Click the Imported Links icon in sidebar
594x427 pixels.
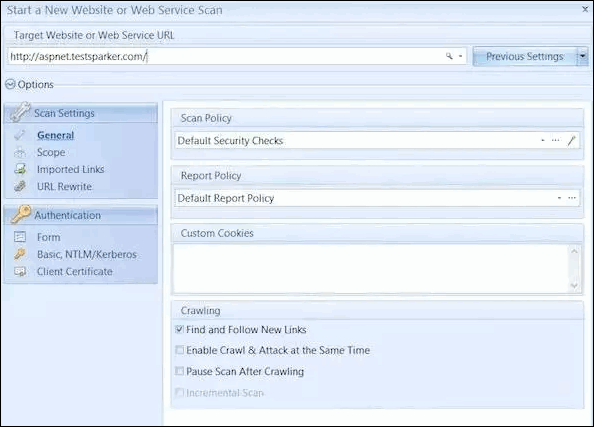(20, 169)
